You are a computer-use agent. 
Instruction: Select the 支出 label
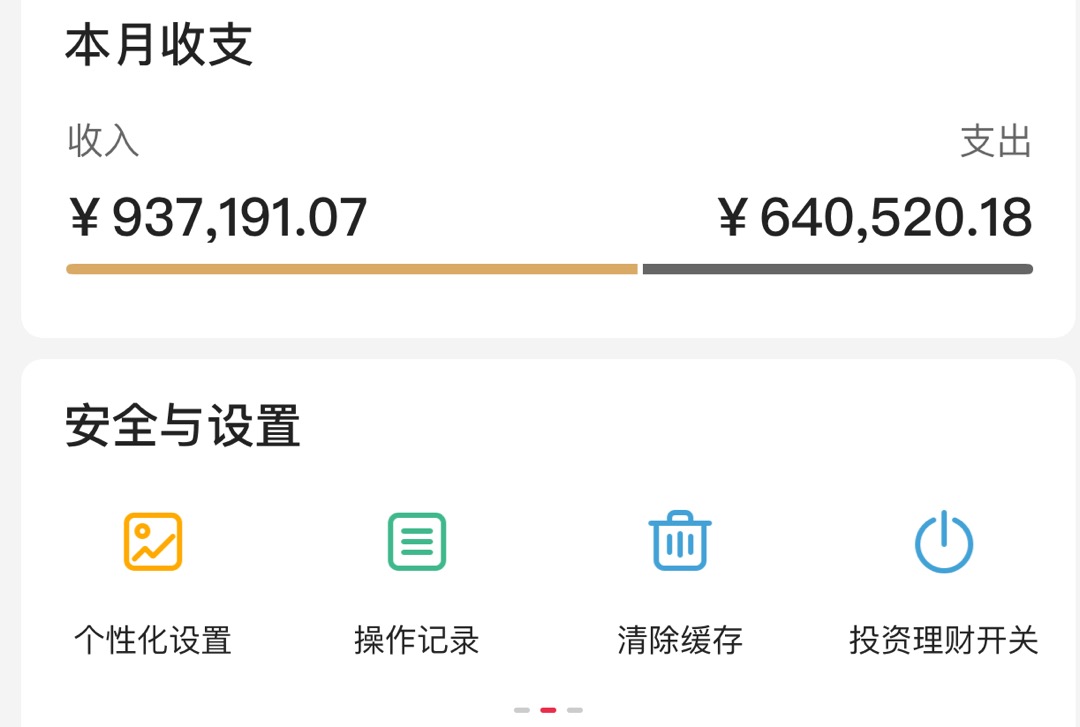point(996,141)
